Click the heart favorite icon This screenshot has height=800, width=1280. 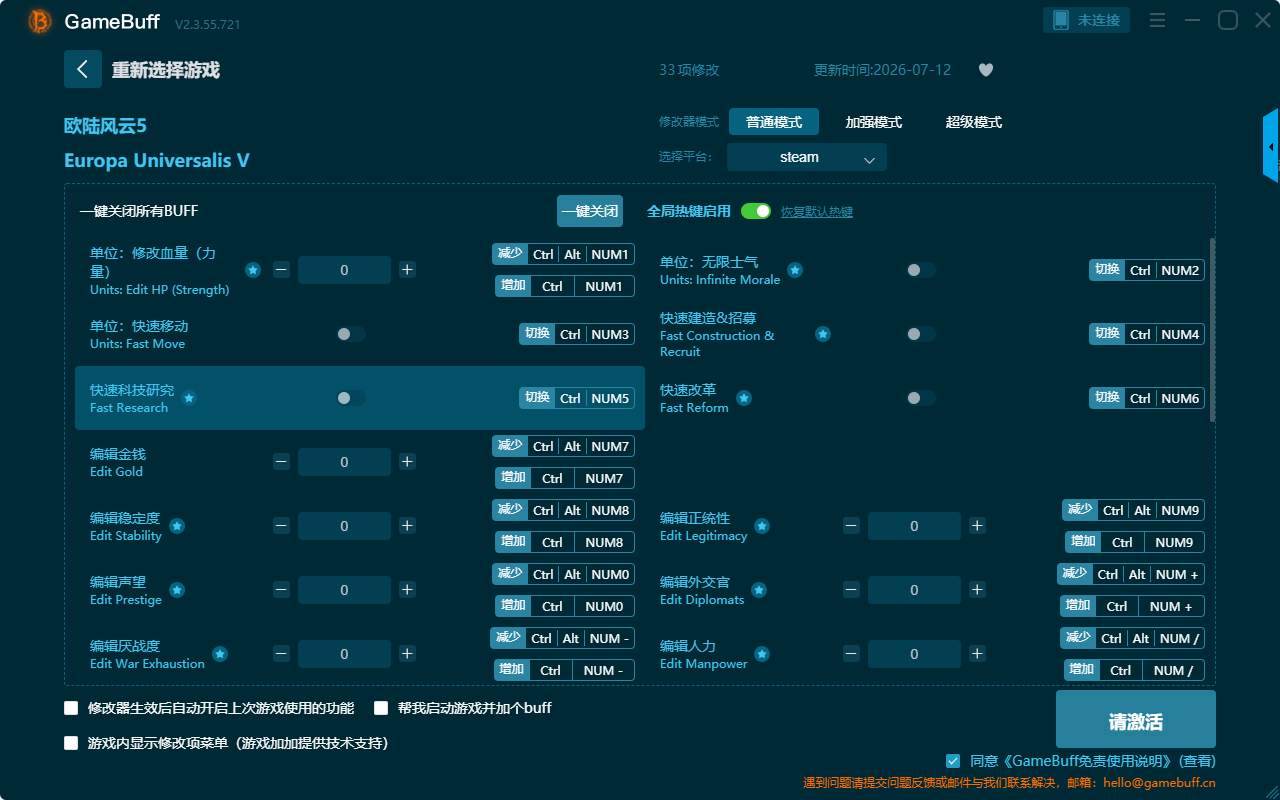pyautogui.click(x=986, y=70)
